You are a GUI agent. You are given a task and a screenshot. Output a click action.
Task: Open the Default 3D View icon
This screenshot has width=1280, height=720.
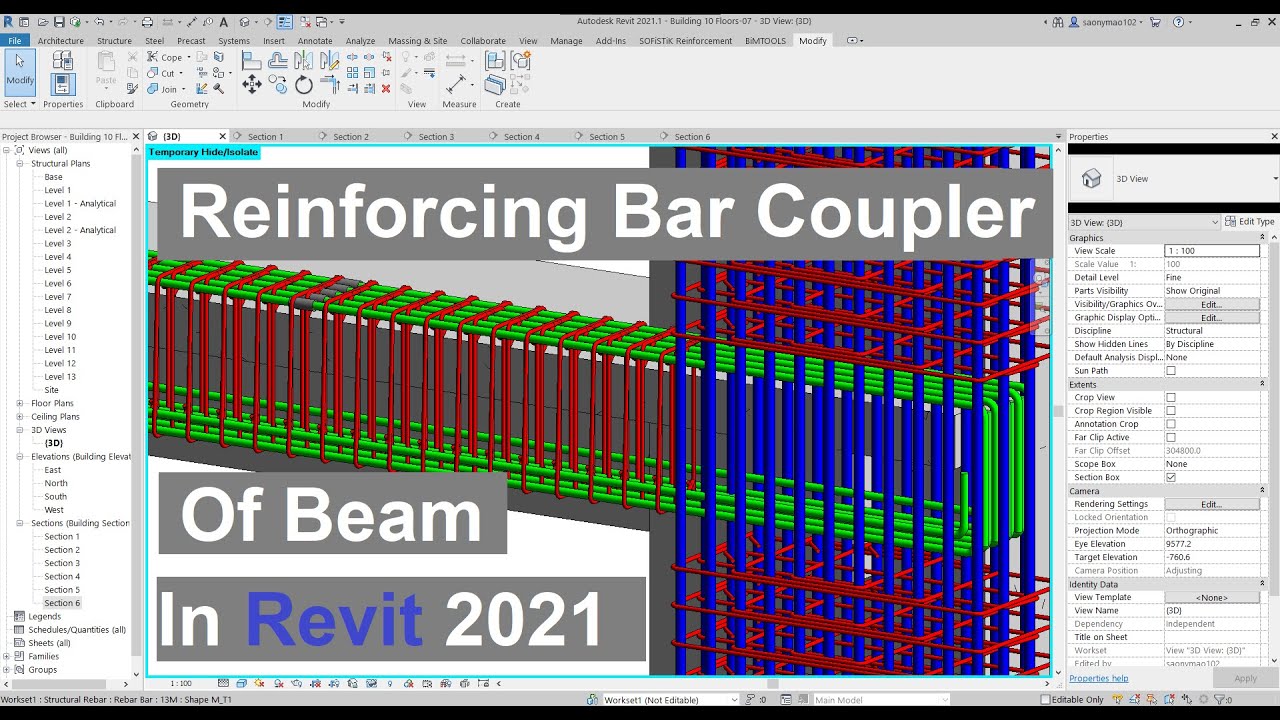click(x=245, y=21)
